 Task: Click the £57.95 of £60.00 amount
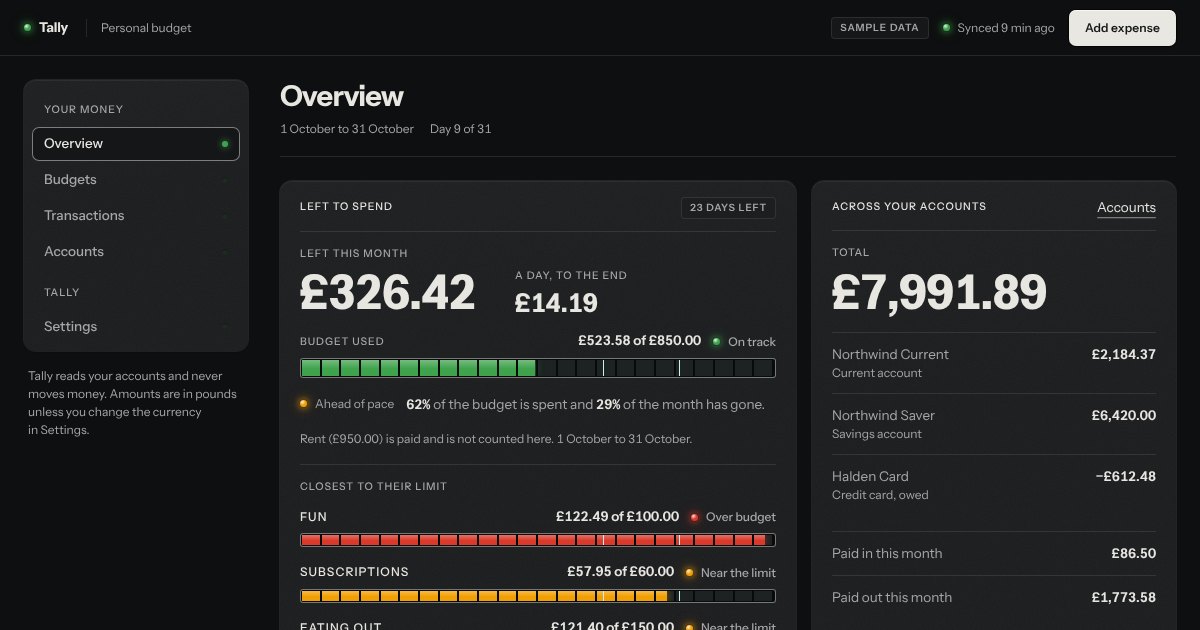[620, 572]
